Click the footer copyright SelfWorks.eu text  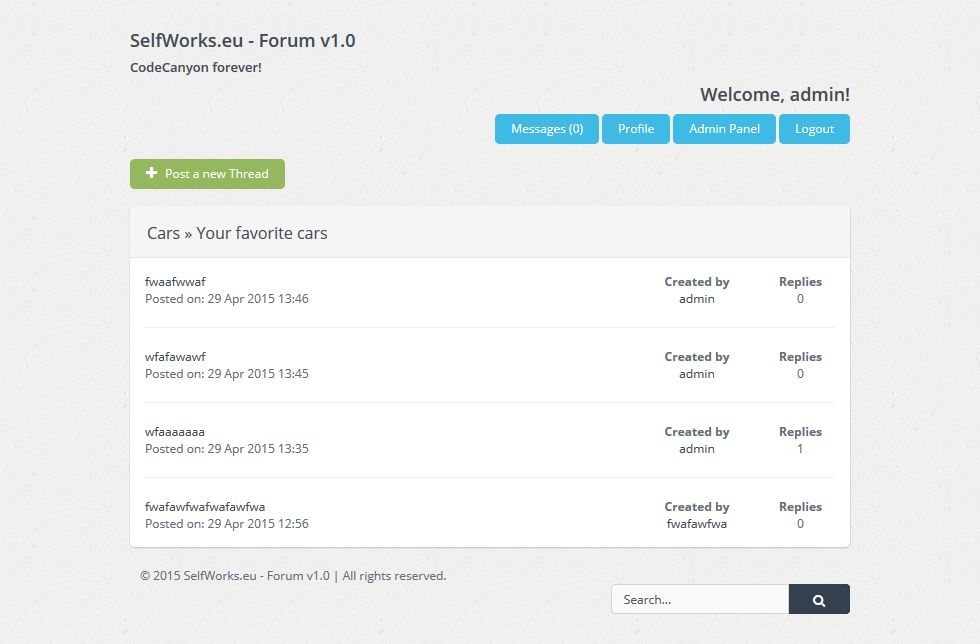pos(293,576)
